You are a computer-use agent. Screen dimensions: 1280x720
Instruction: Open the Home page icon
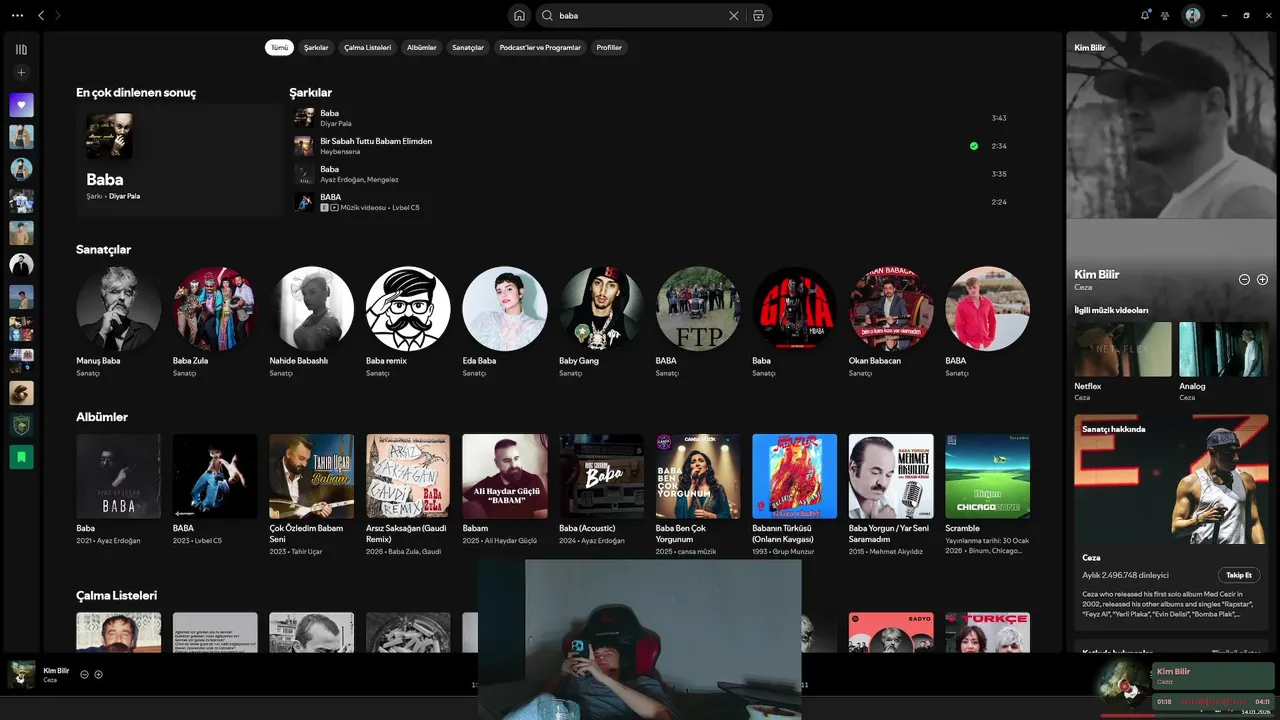coord(519,15)
